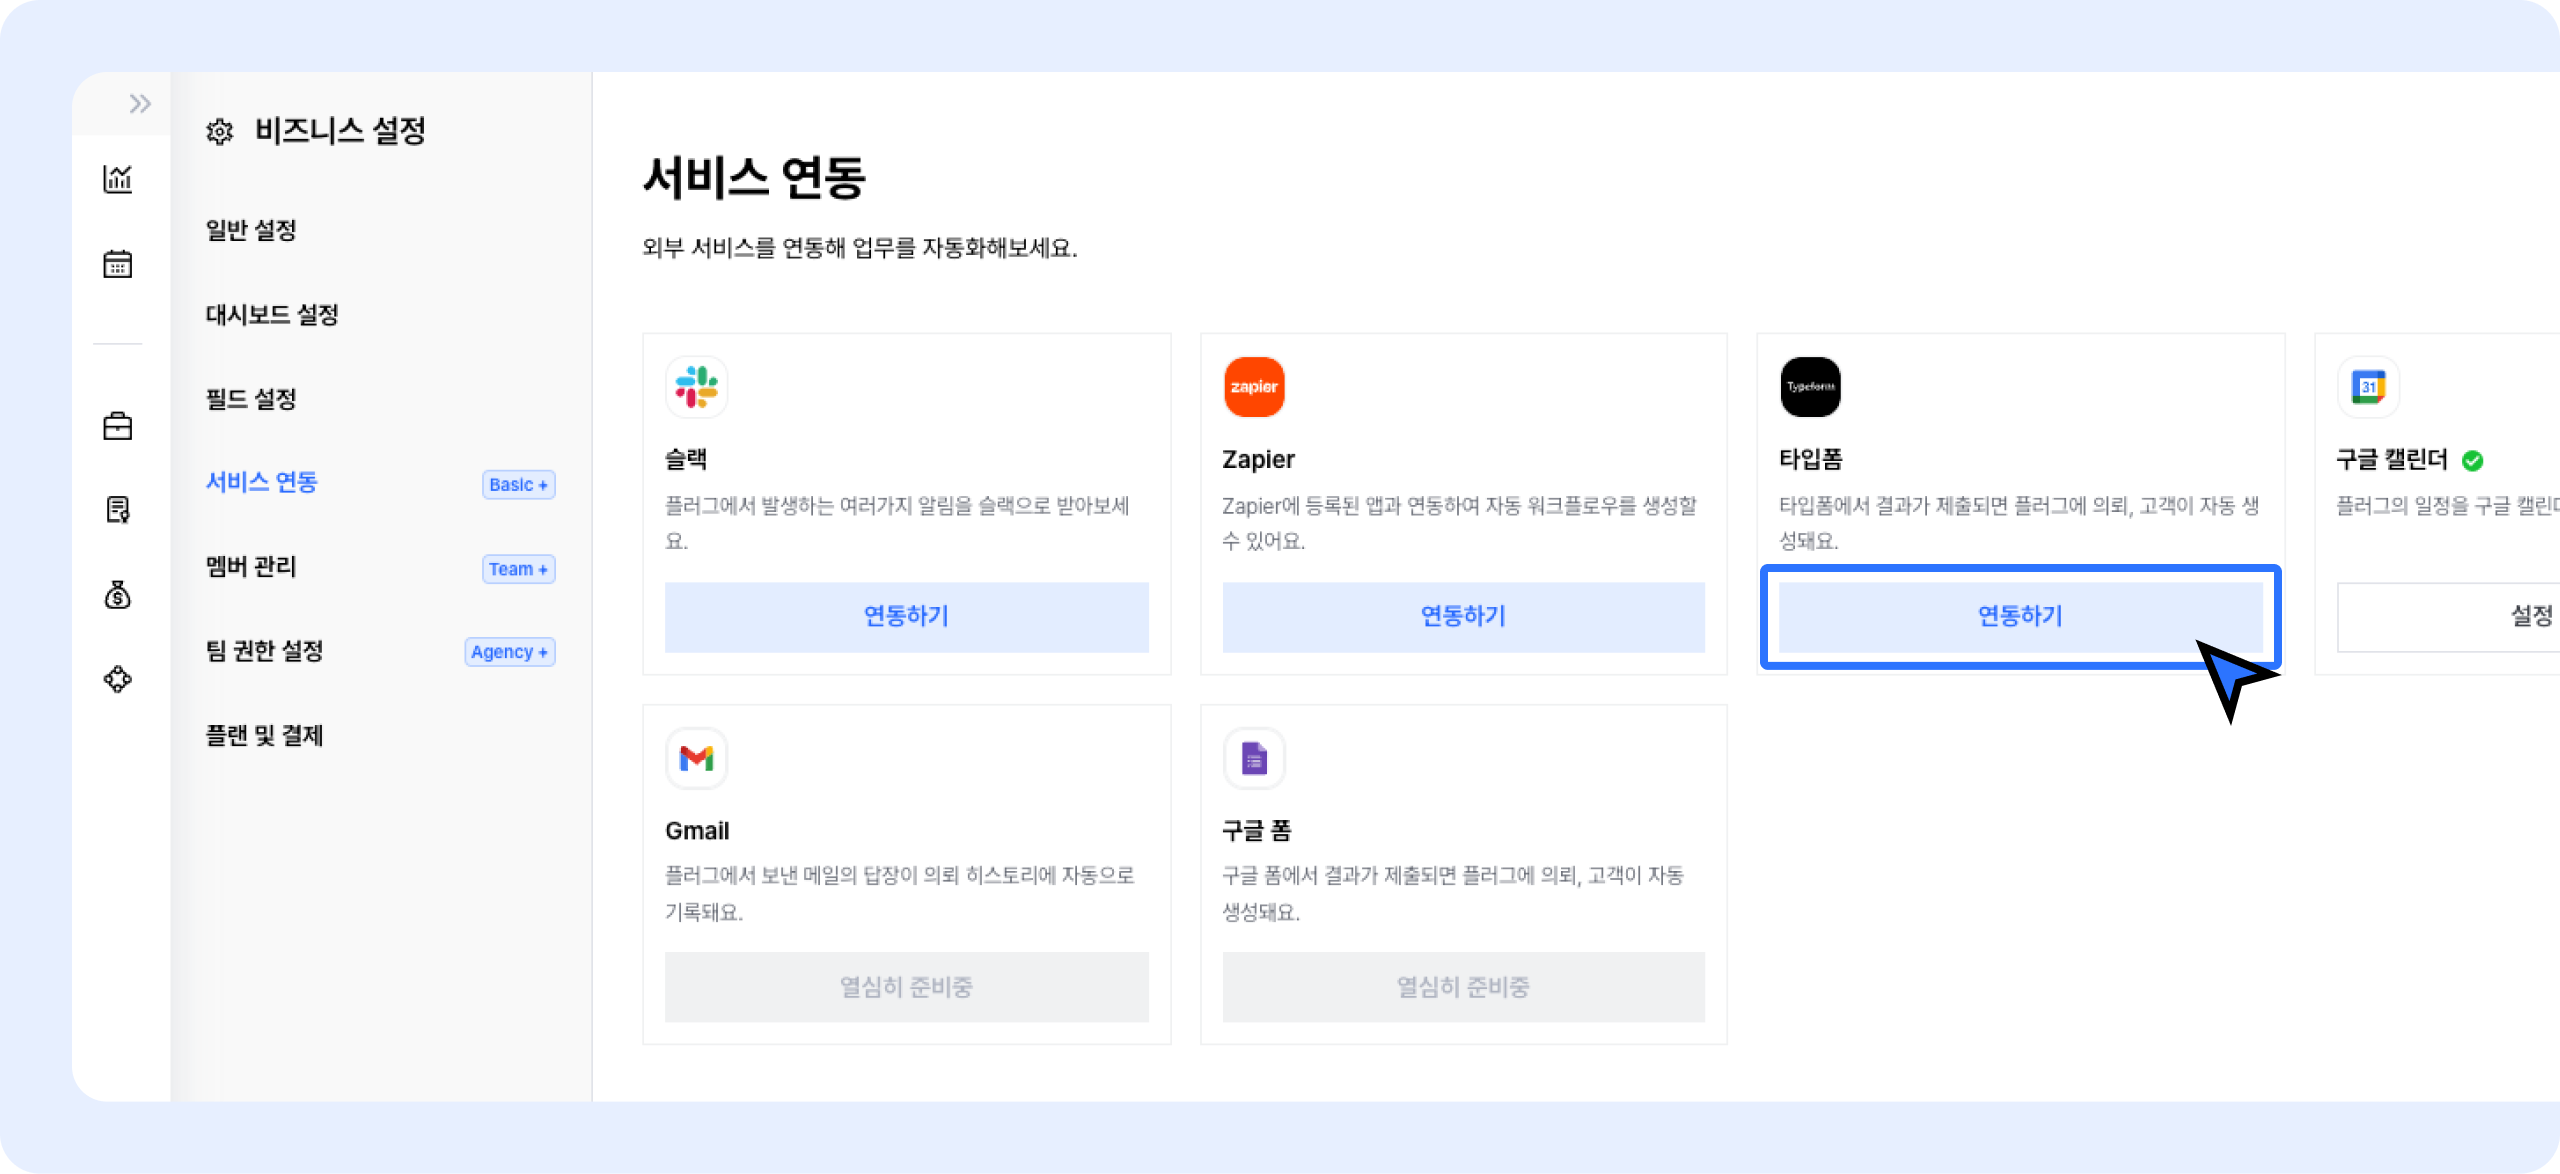Image resolution: width=2560 pixels, height=1174 pixels.
Task: Click 연동하기 button for Zapier
Action: click(x=1463, y=616)
